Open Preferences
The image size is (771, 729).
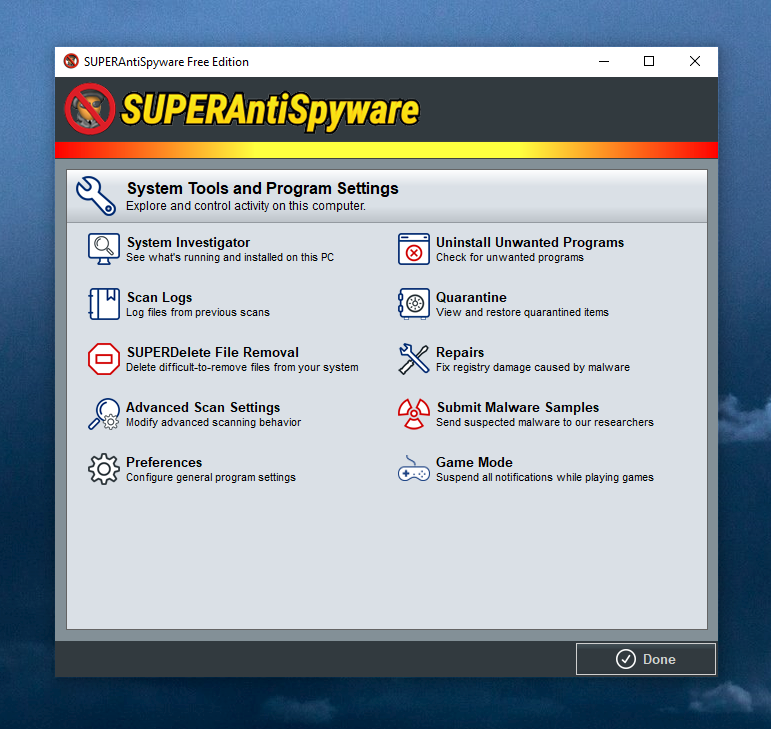tap(164, 463)
